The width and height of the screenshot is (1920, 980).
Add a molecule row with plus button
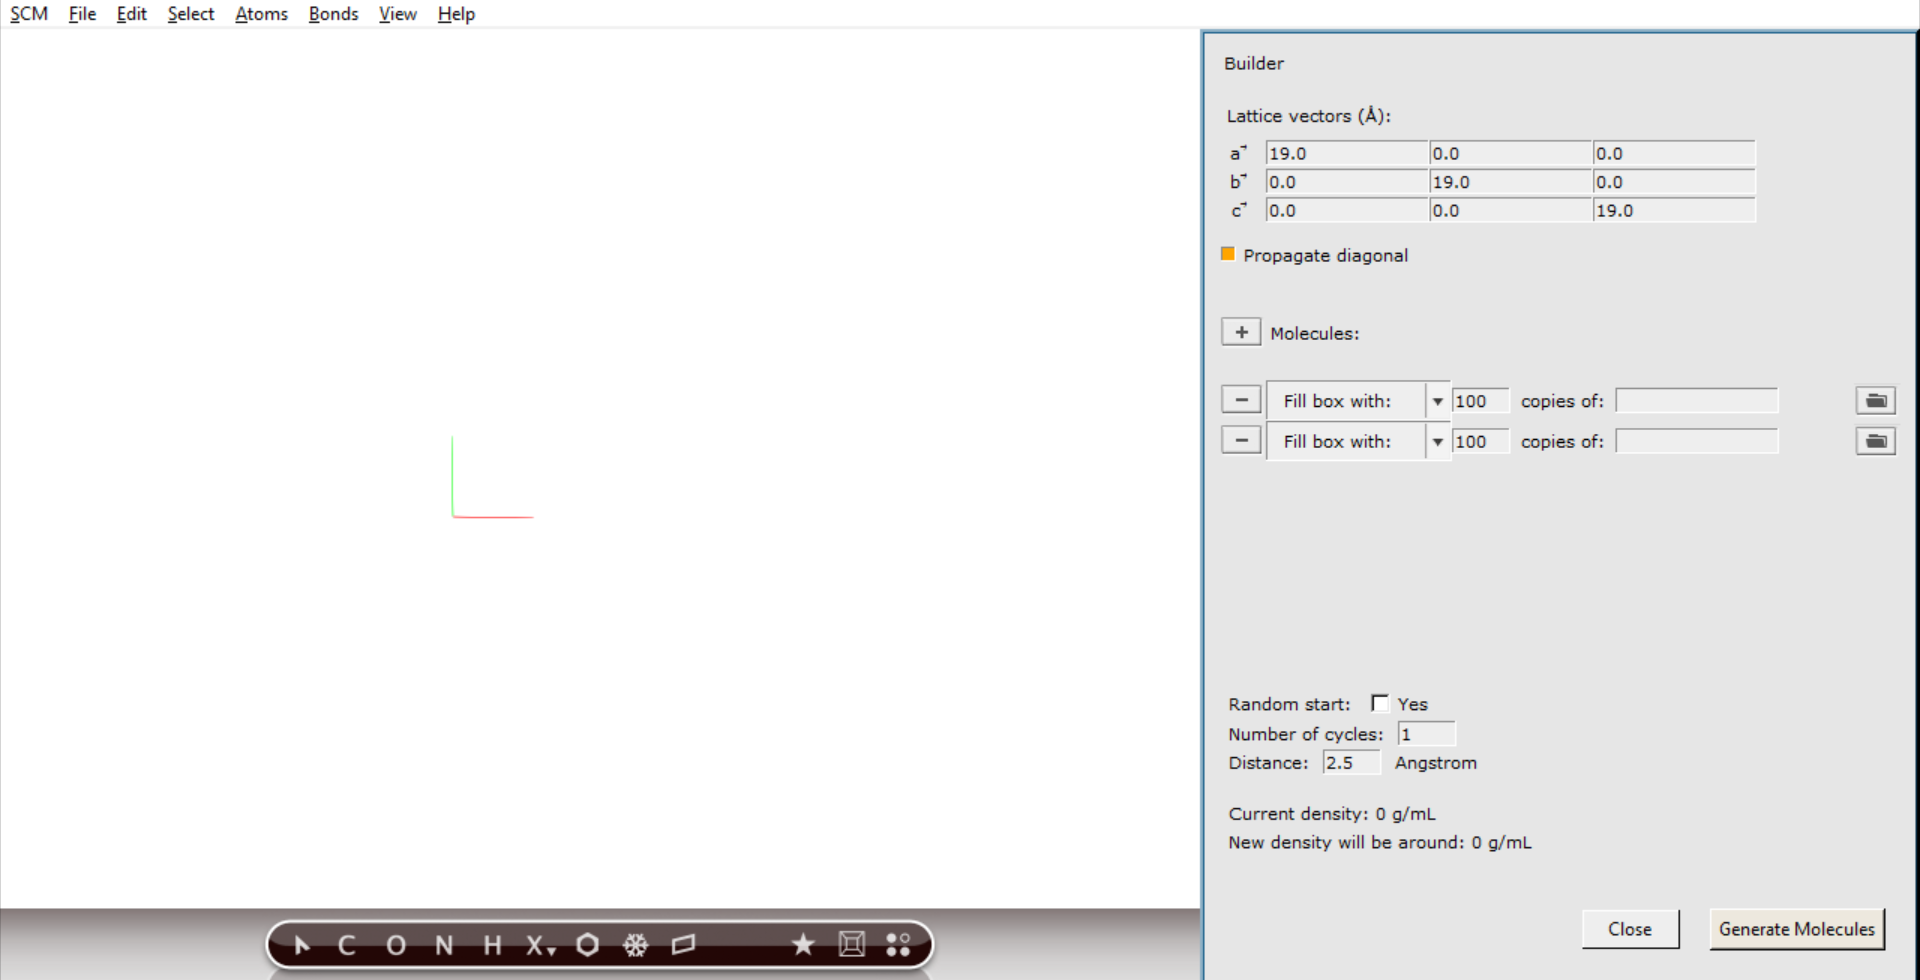[1241, 332]
